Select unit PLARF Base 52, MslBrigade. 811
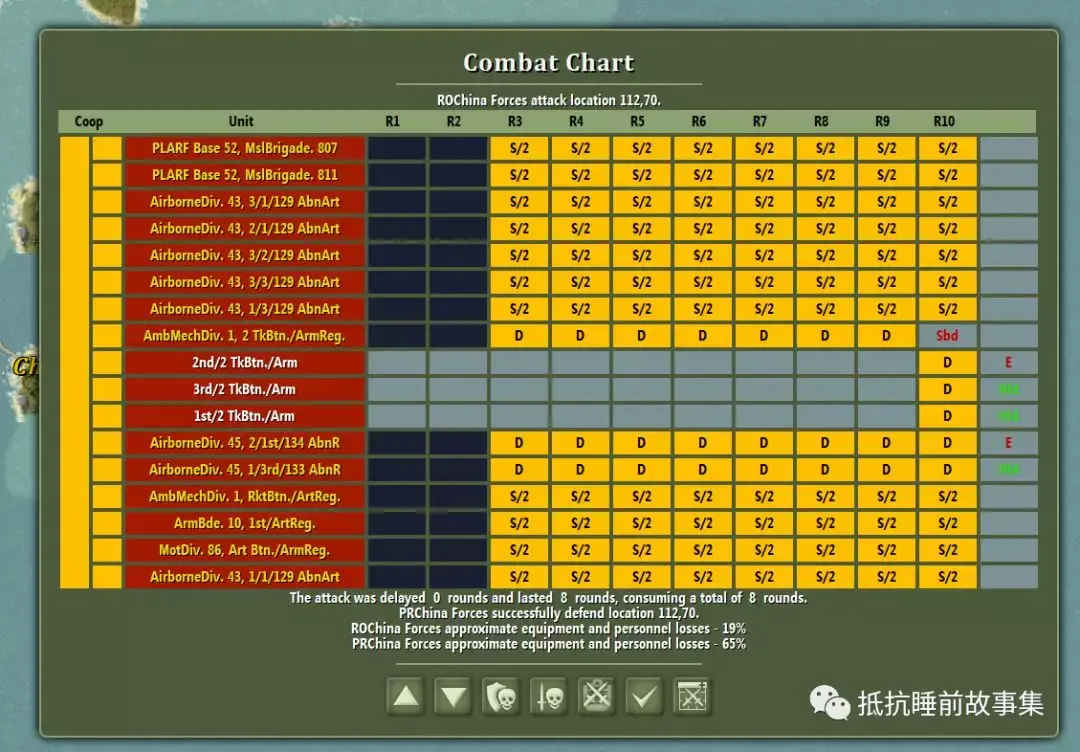Screen dimensions: 1080x752 tap(245, 175)
